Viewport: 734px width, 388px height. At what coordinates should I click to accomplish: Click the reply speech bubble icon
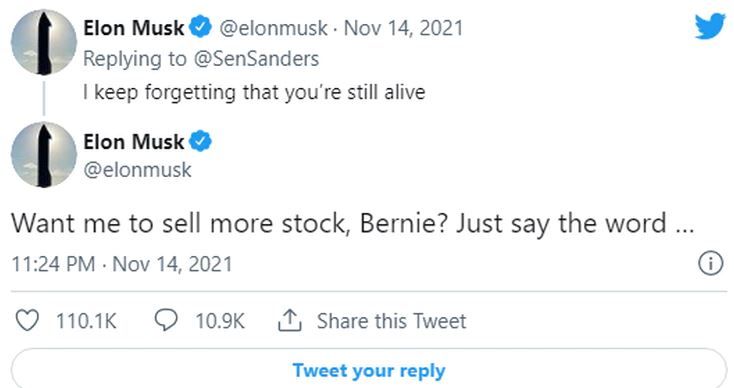tap(166, 321)
